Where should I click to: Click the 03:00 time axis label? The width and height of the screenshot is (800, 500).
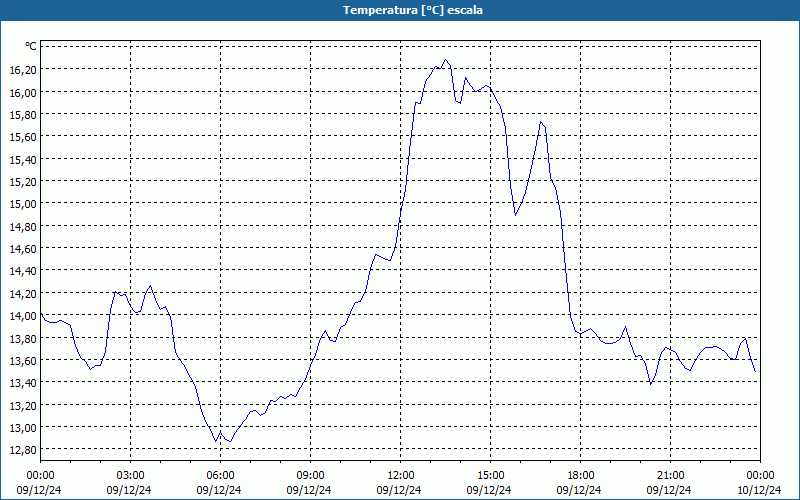pos(130,476)
